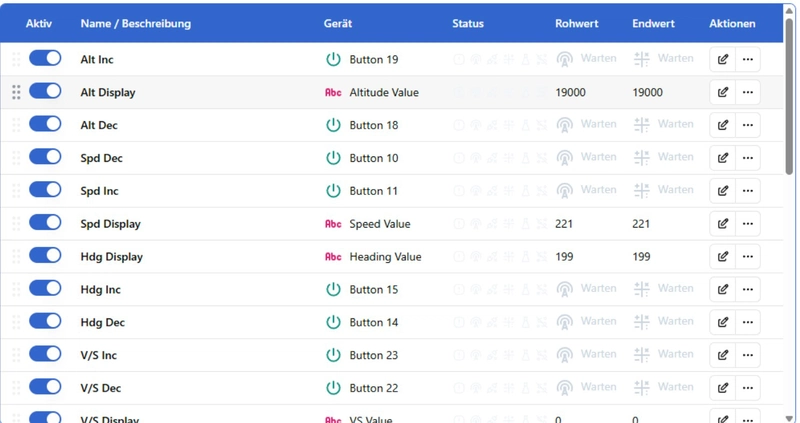The image size is (800, 423).
Task: Click the Abc icon beside Altitude Value
Action: coord(334,93)
